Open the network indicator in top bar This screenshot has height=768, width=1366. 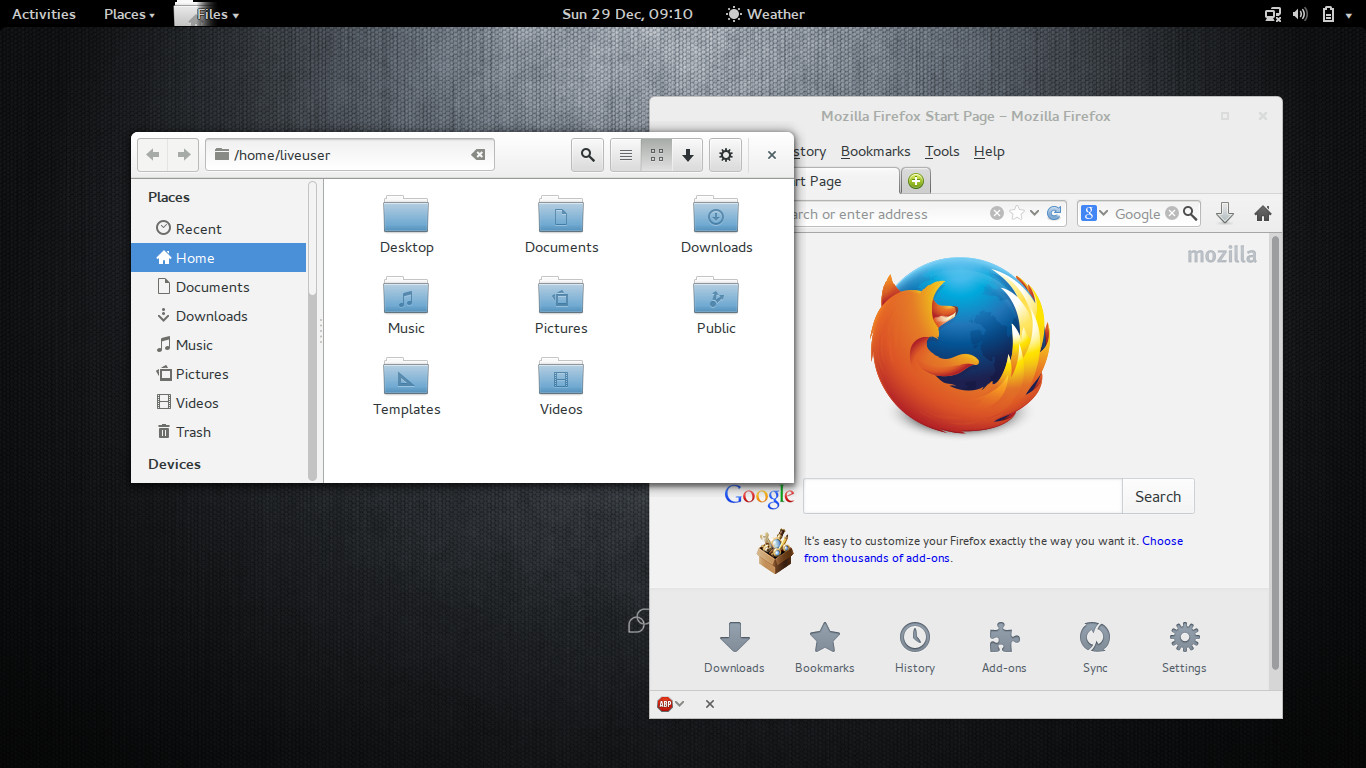[x=1273, y=14]
